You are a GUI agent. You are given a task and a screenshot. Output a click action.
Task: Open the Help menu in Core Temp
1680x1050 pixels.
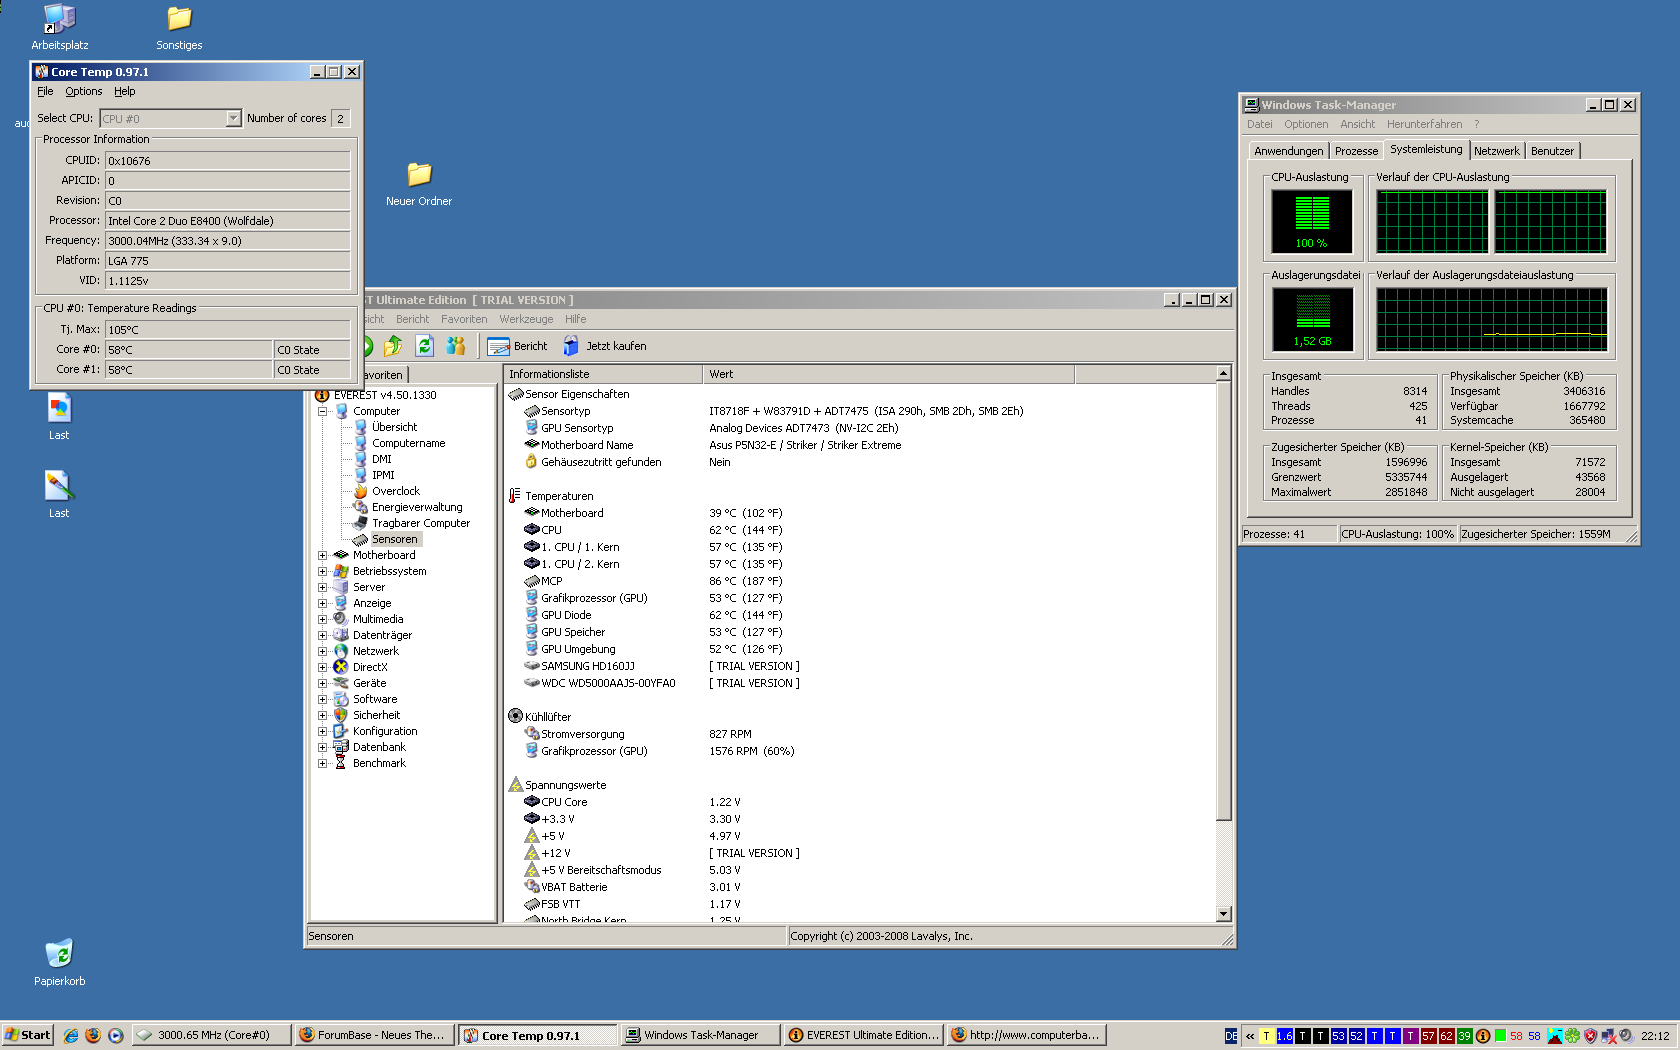(x=124, y=91)
